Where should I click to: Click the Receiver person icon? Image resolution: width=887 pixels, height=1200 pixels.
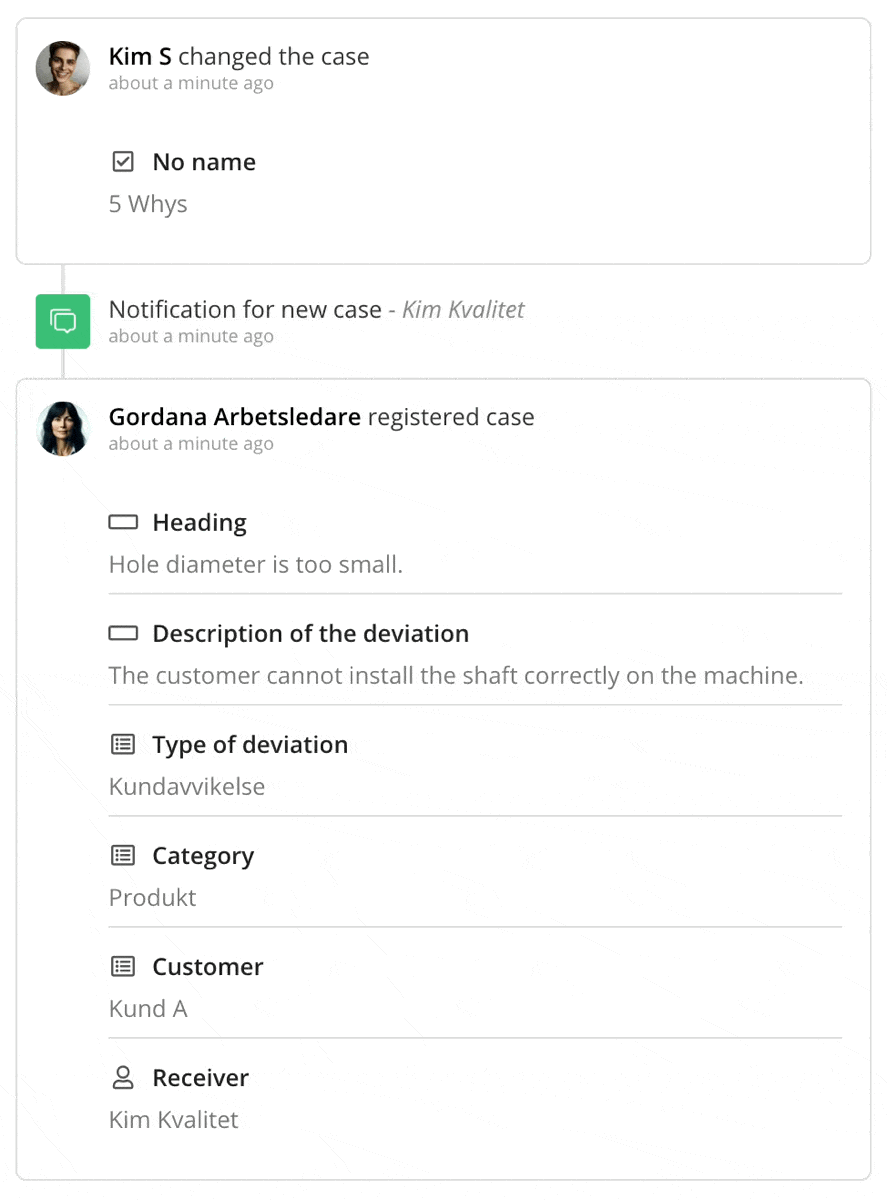tap(123, 1078)
